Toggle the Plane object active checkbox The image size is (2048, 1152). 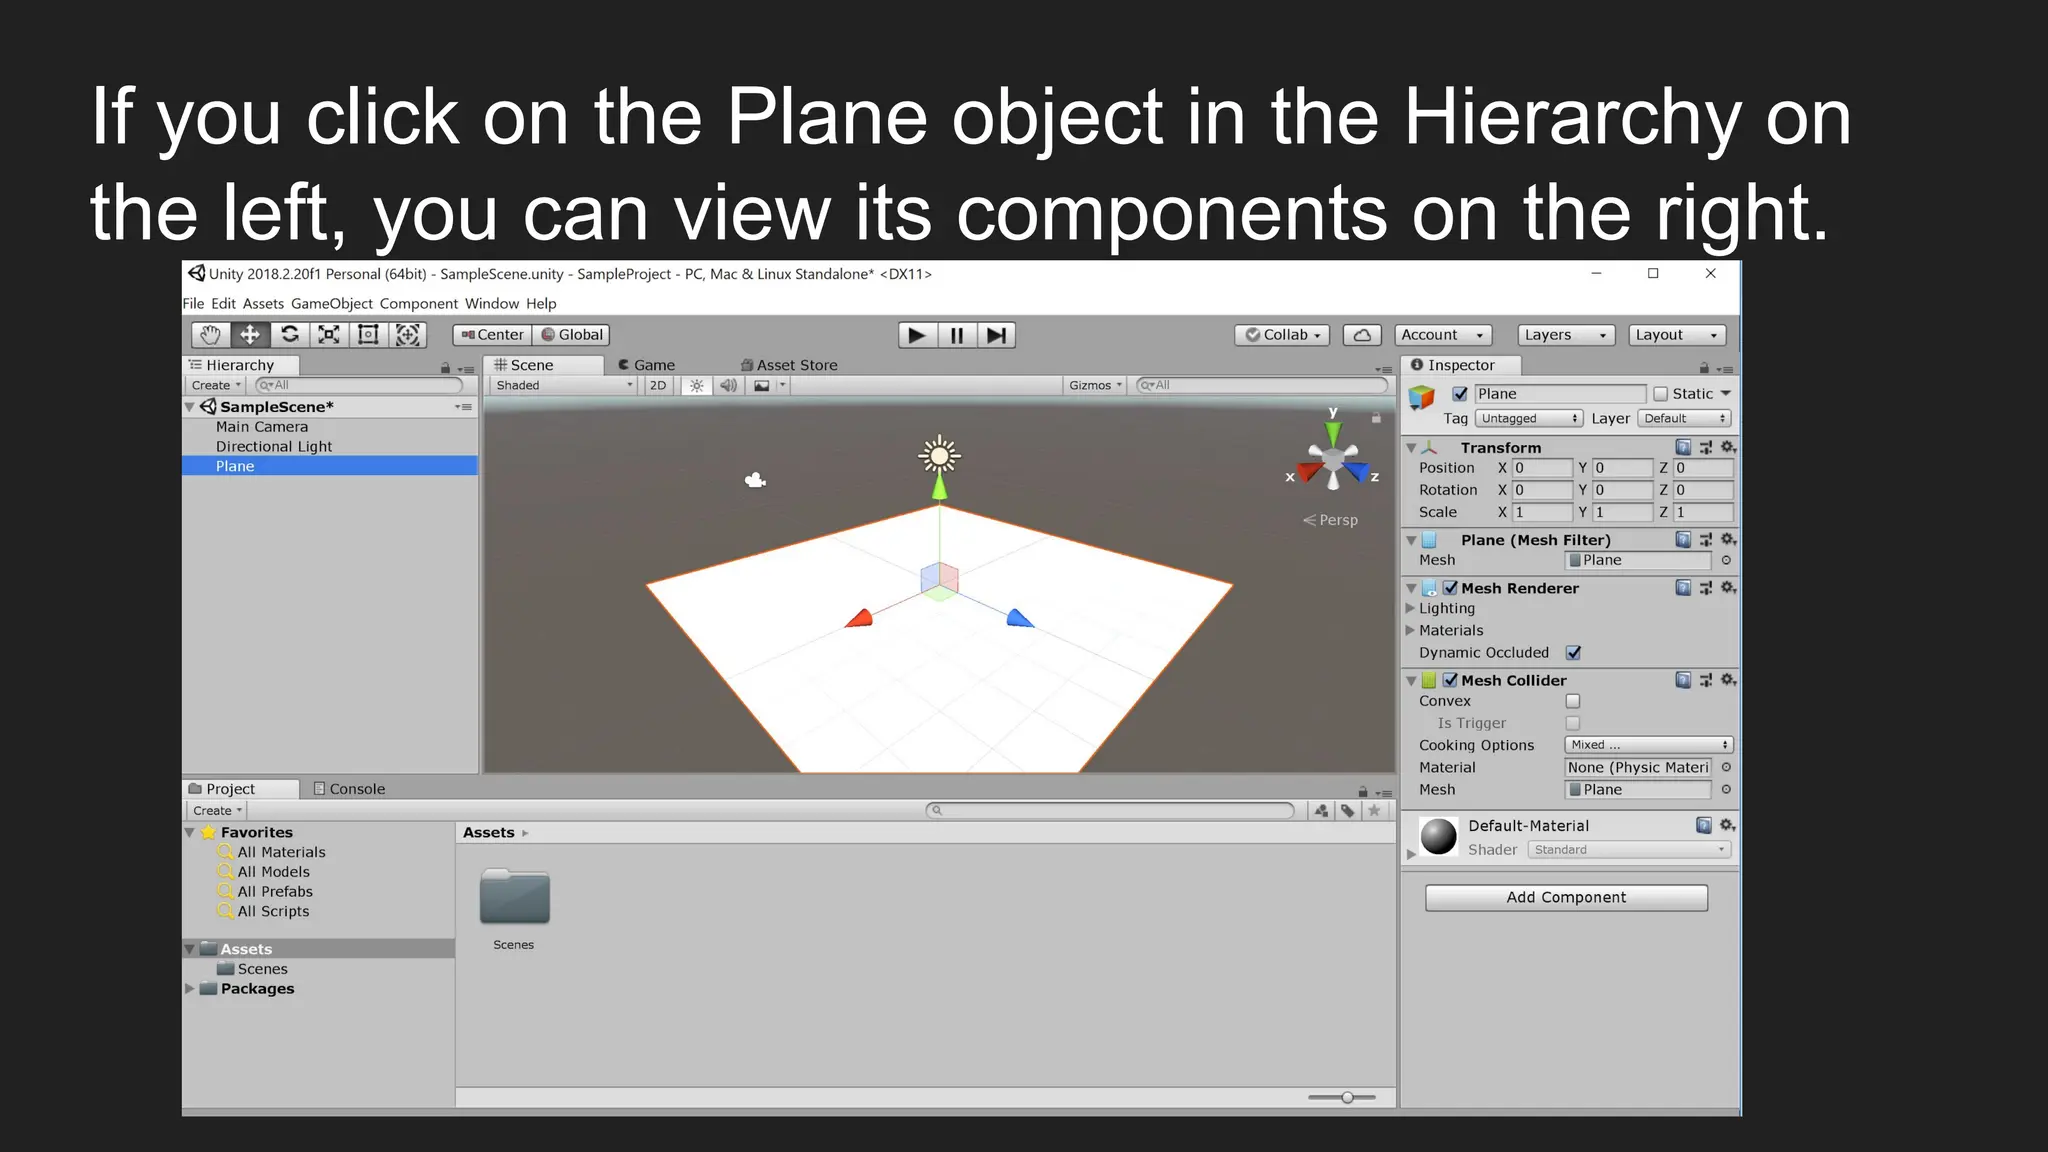coord(1460,394)
